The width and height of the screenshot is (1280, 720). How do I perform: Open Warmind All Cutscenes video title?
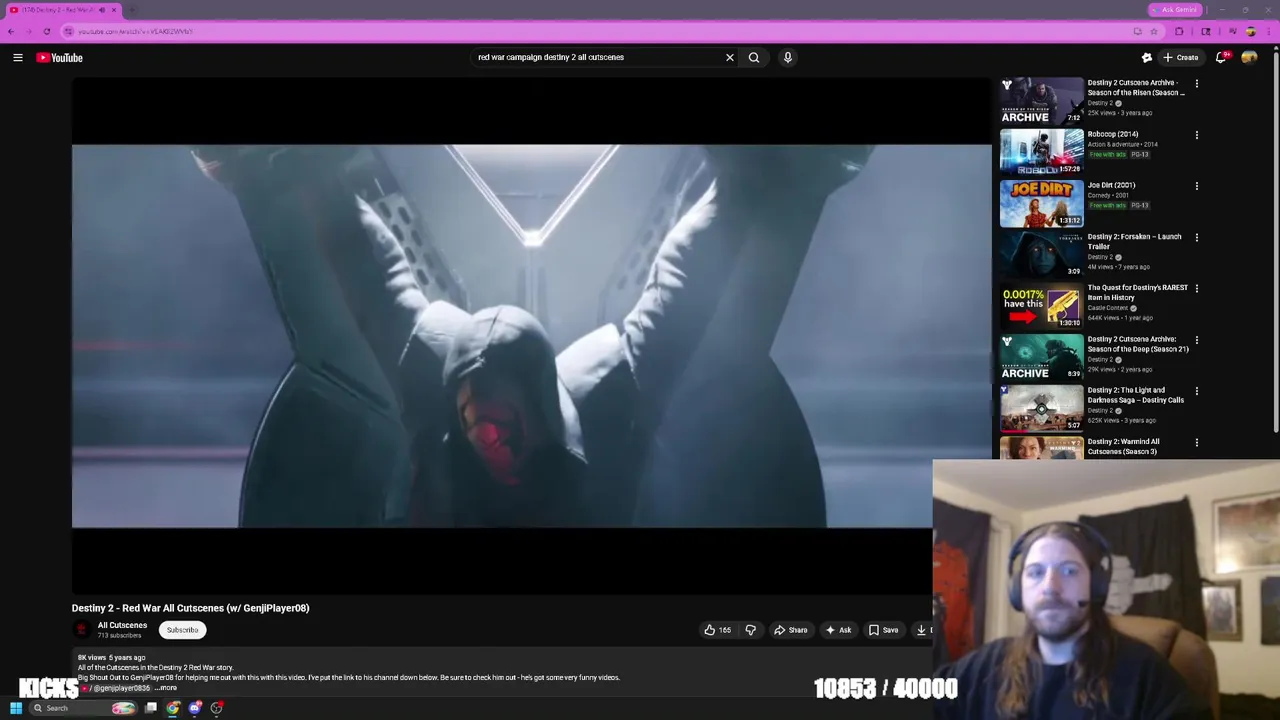(1124, 446)
